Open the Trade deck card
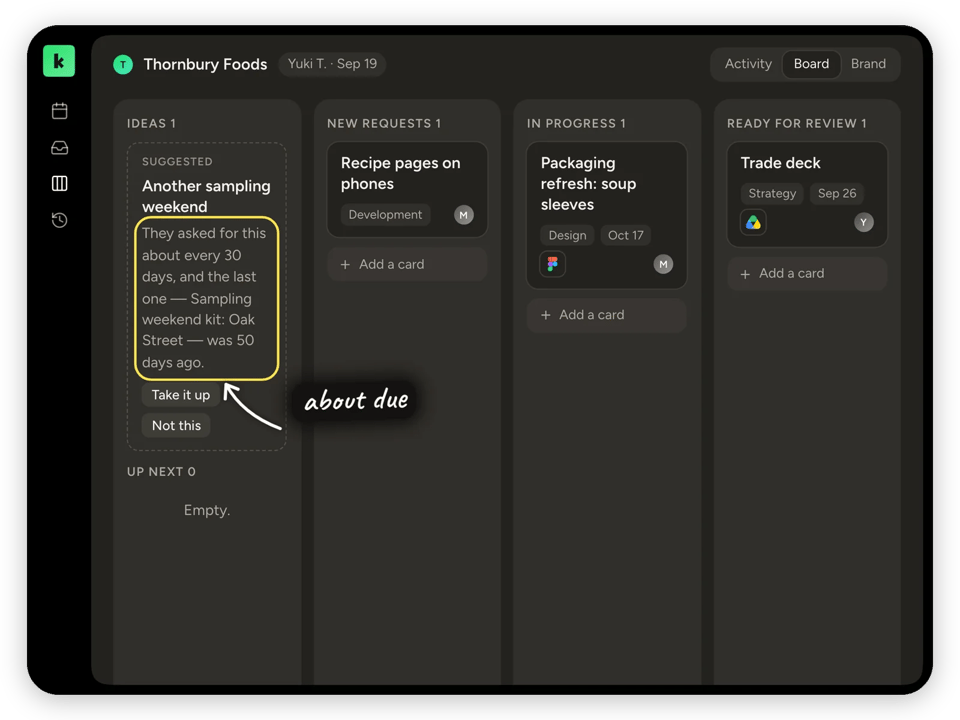The image size is (960, 720). pos(807,194)
